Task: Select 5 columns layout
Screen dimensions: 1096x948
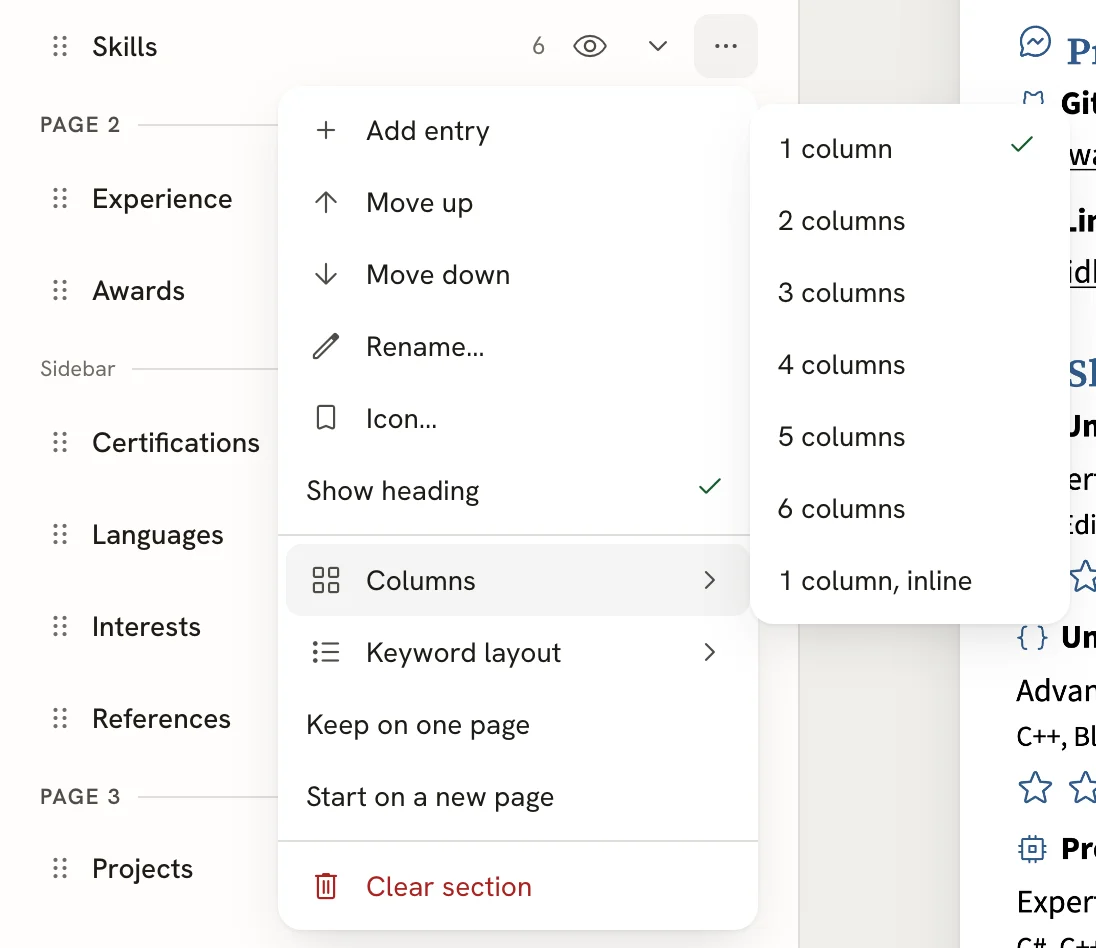Action: click(910, 437)
